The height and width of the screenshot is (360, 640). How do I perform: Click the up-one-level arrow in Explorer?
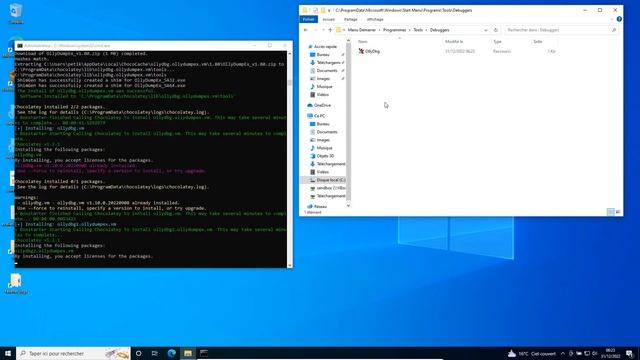click(330, 30)
